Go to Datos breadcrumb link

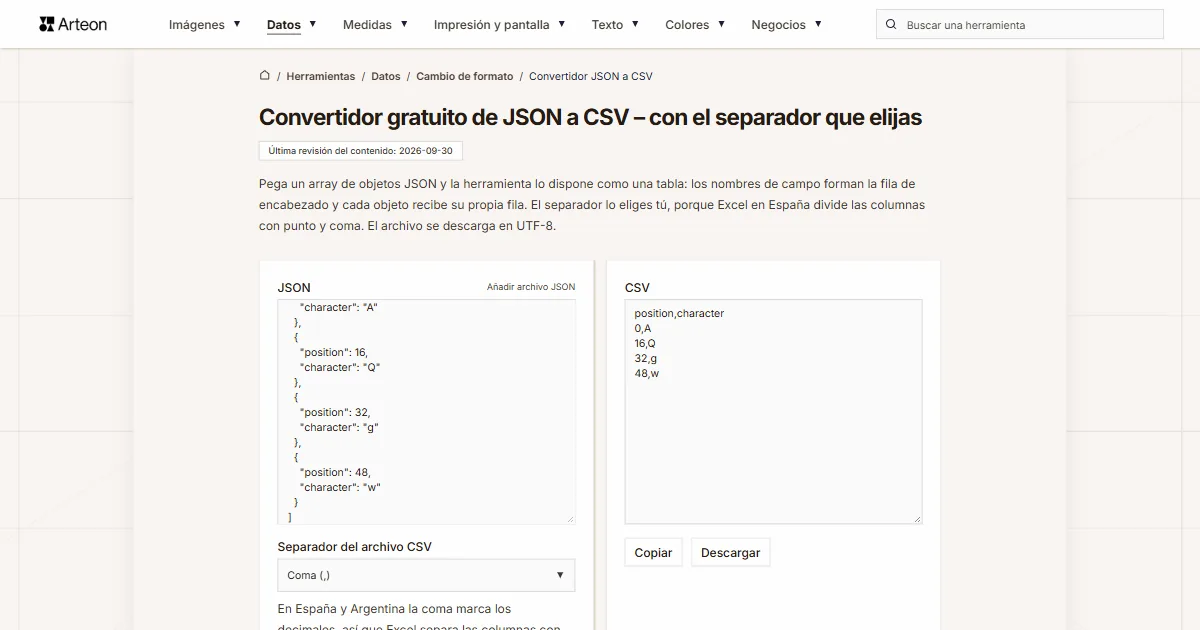coord(386,76)
